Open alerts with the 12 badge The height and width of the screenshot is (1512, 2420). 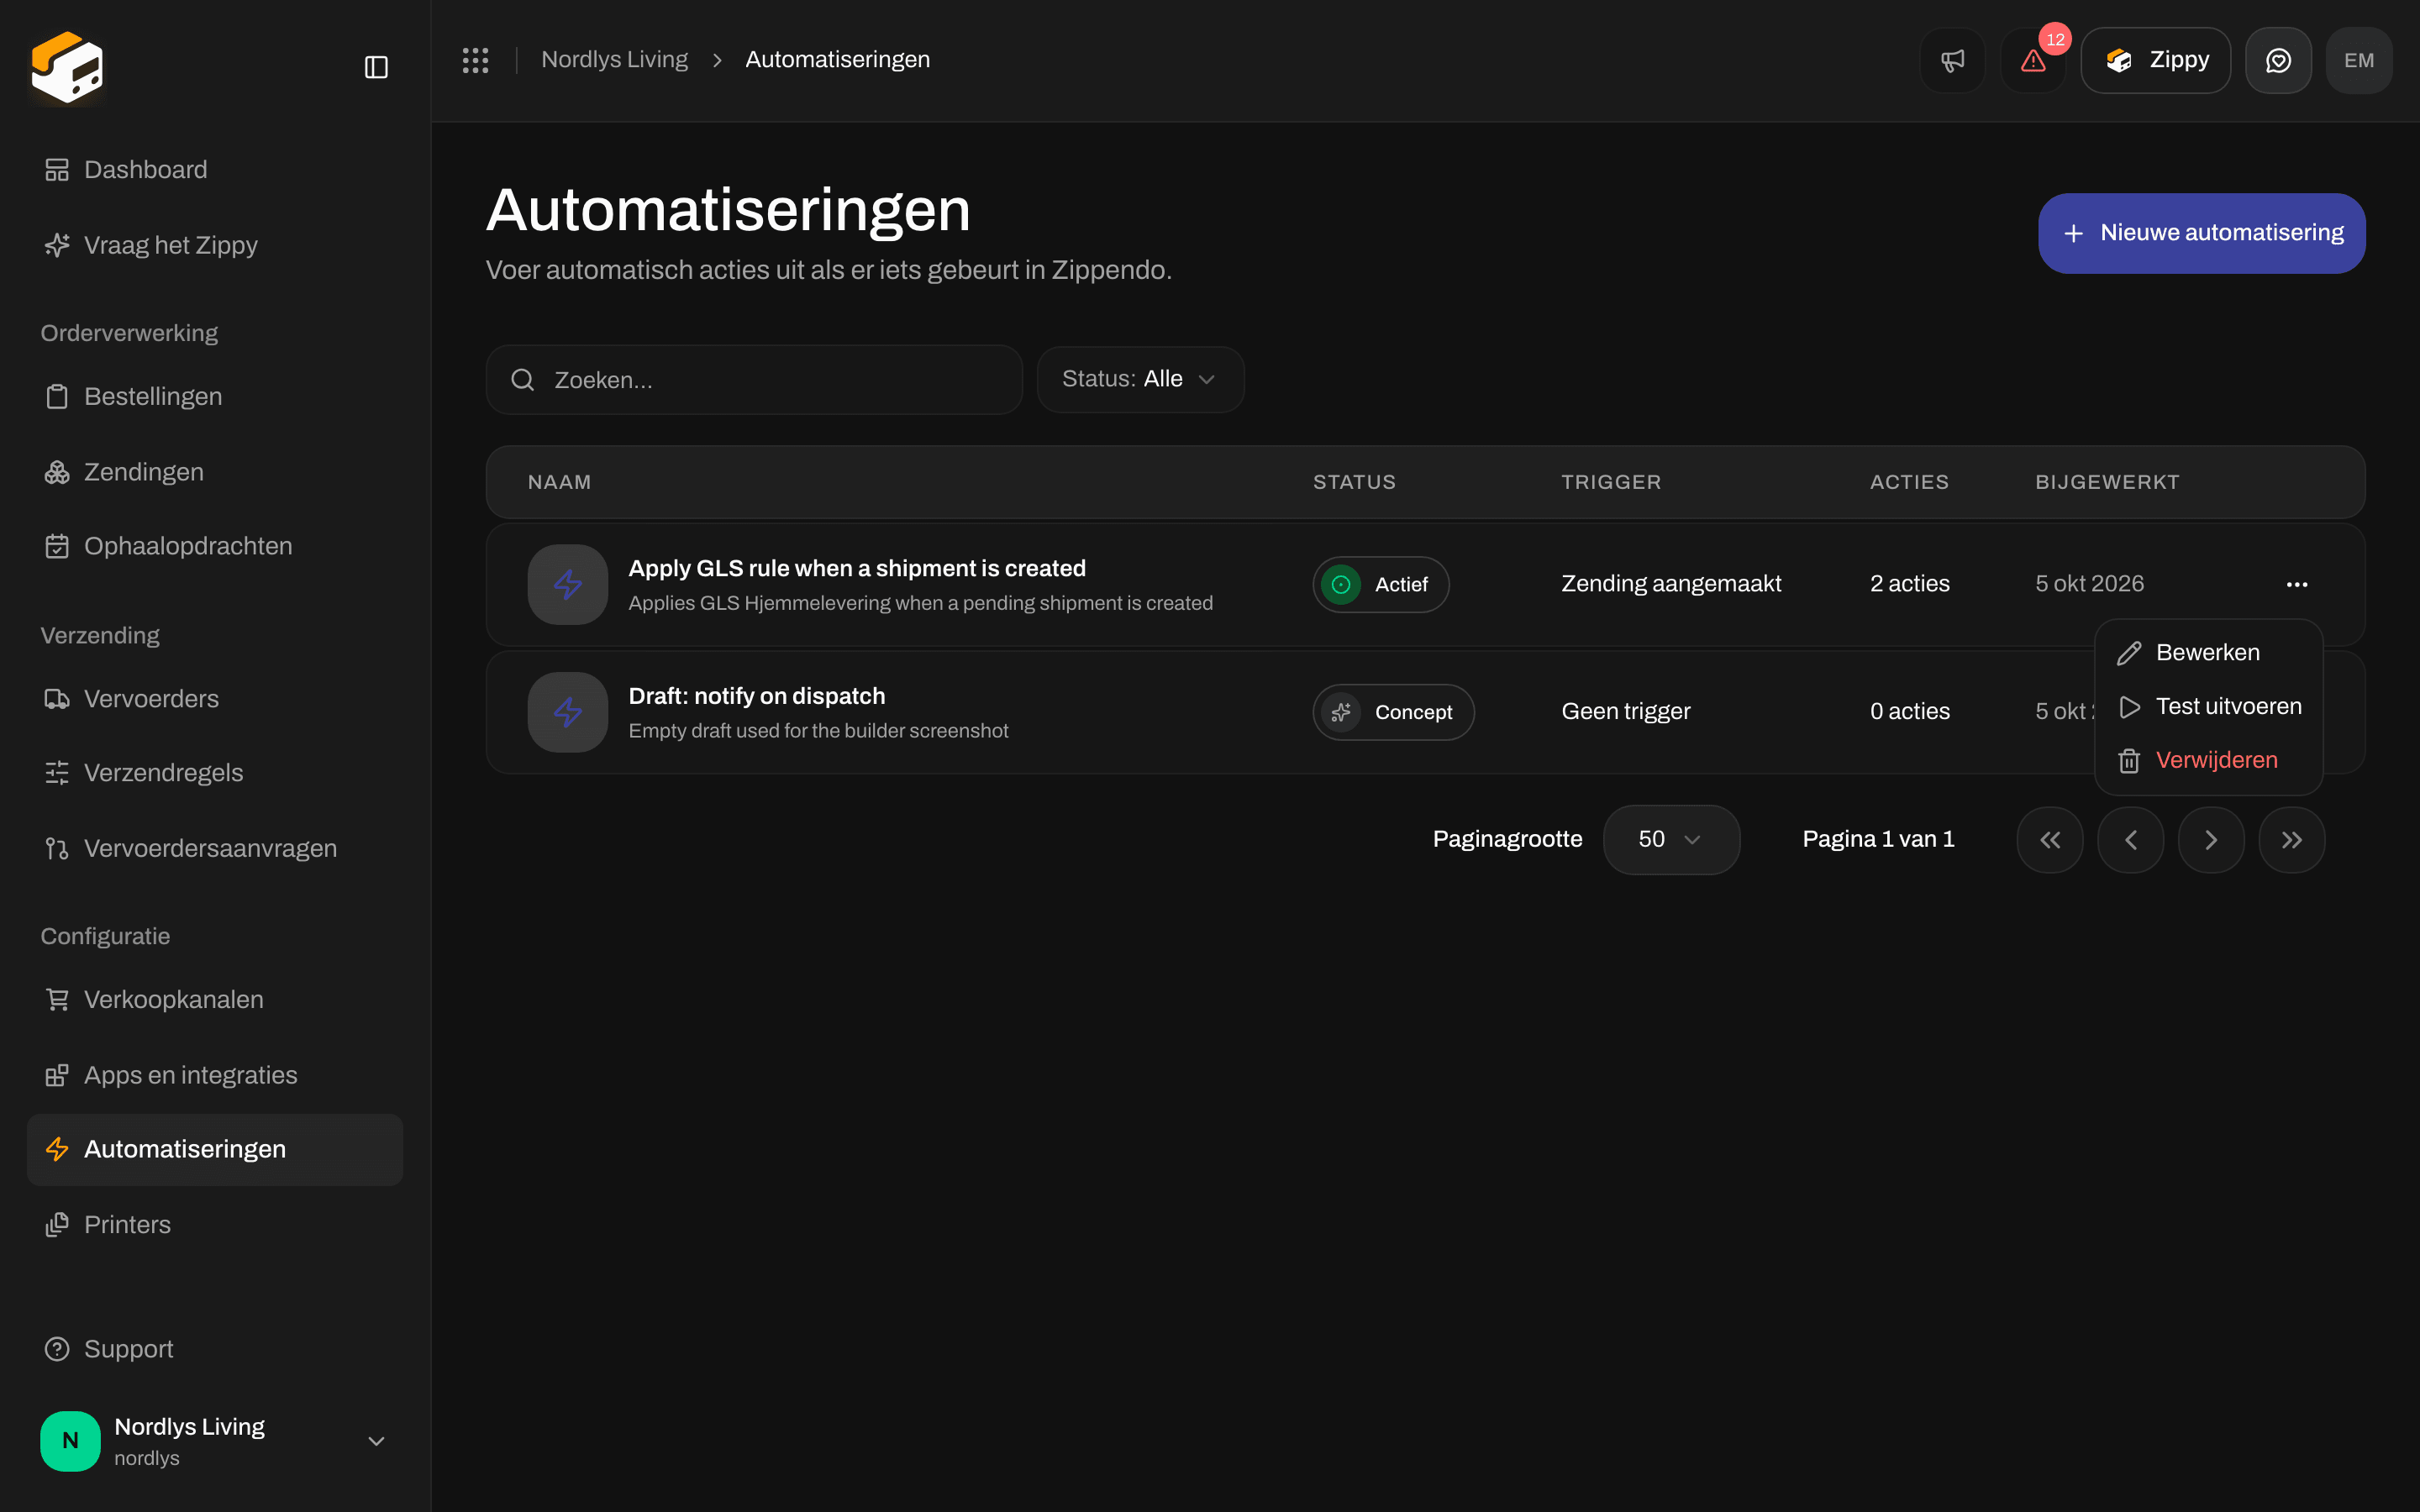[2033, 60]
